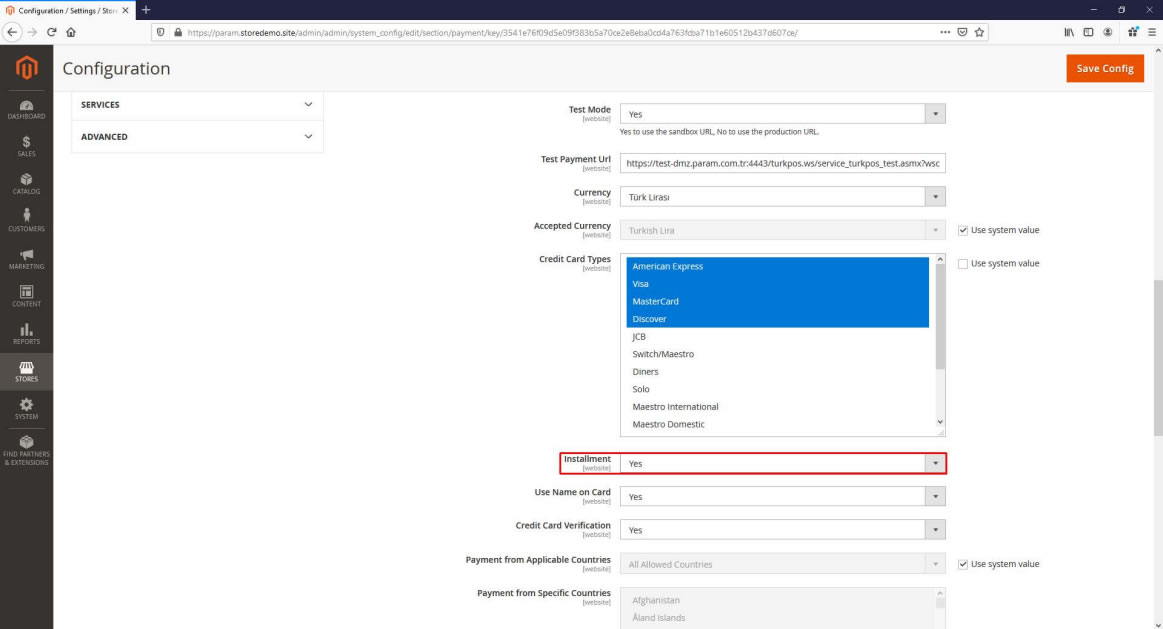Click the Magento logo icon
Viewport: 1163px width, 629px height.
coord(26,67)
